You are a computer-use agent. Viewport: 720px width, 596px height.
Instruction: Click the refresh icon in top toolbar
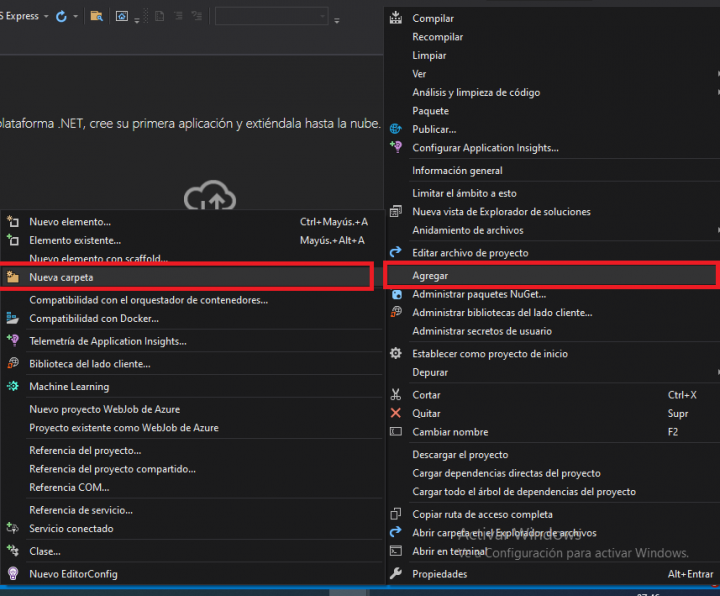tap(62, 16)
